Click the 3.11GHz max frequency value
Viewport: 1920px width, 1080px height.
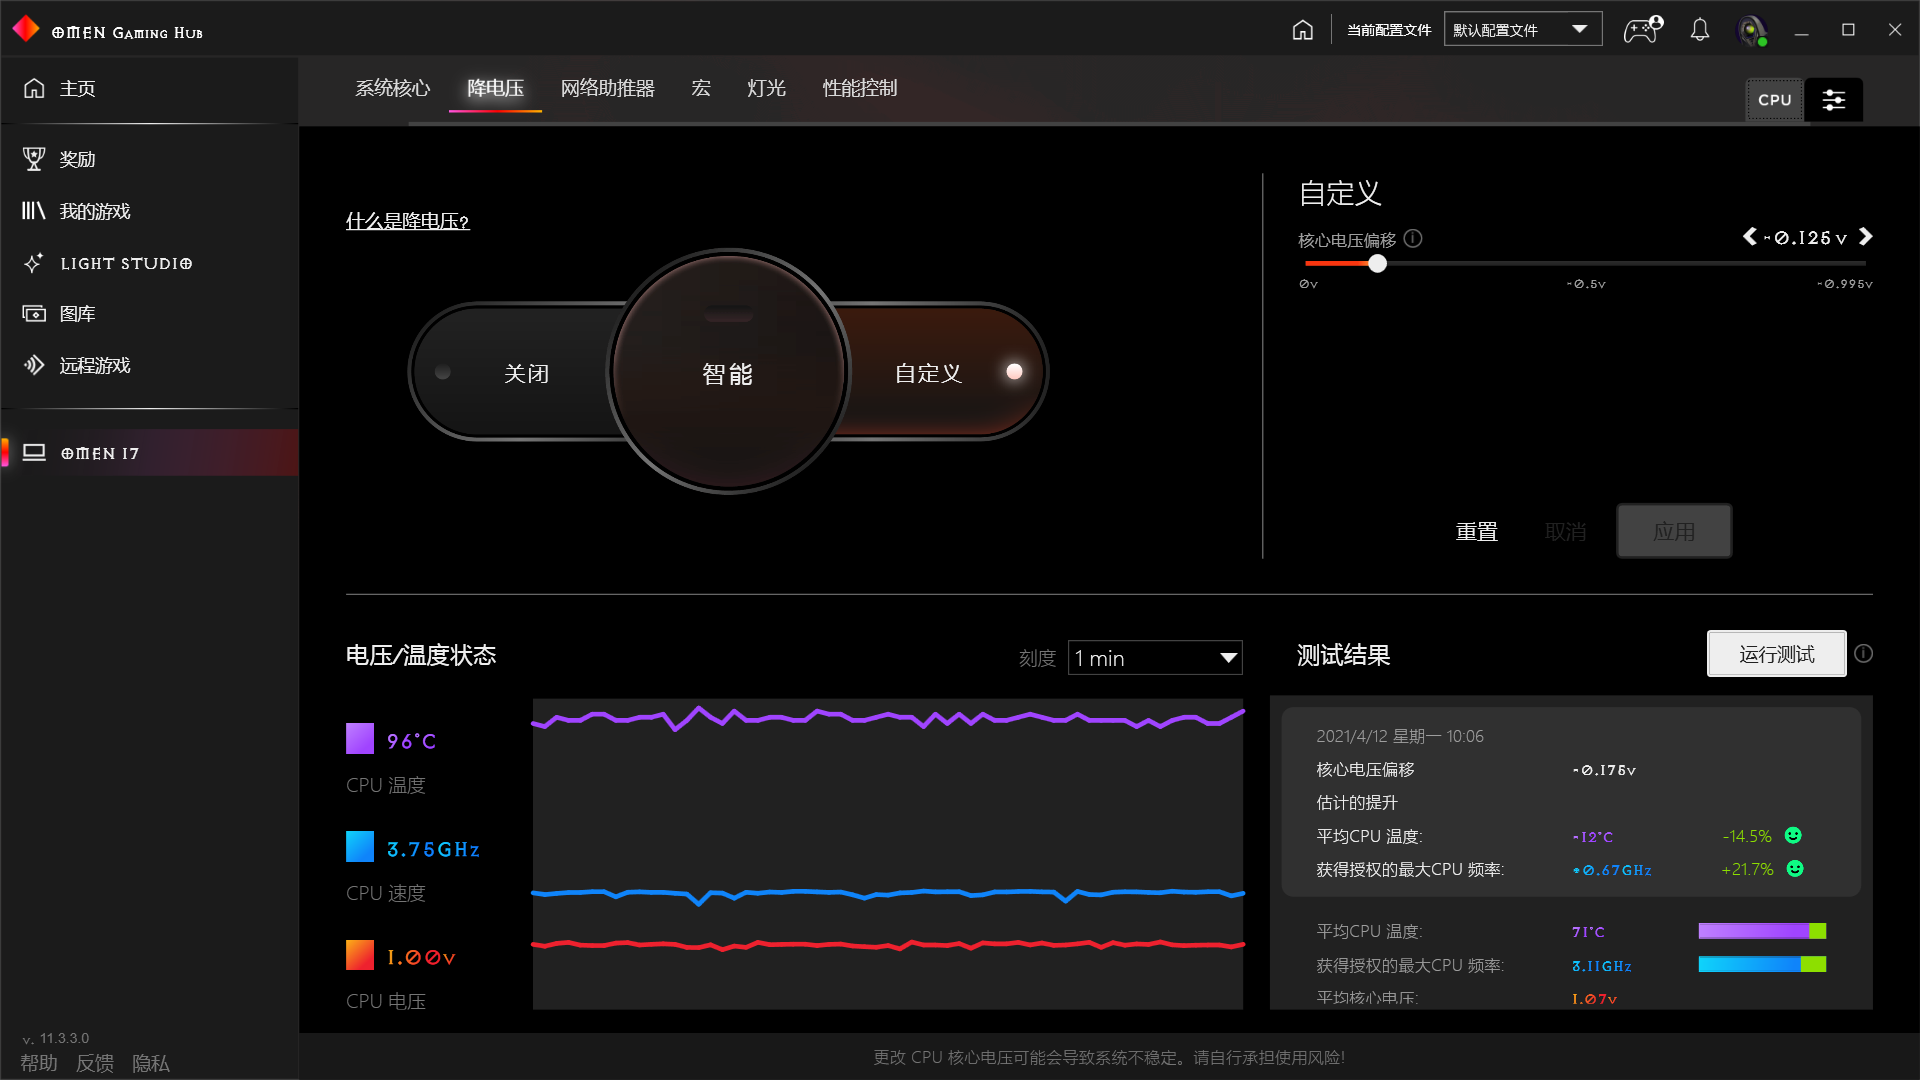(x=1601, y=966)
